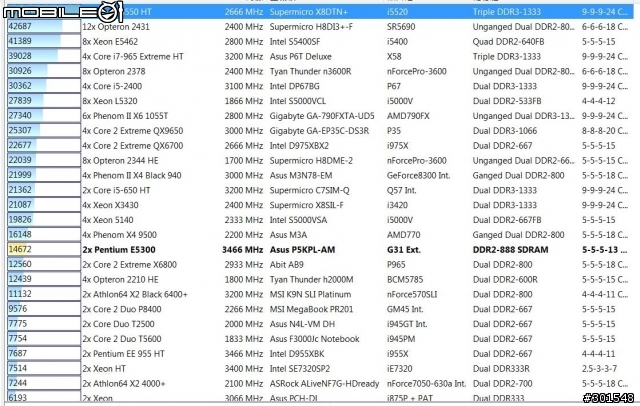Viewport: 640px width, 406px height.
Task: Choose the 2x Core i5-650 HT row
Action: point(320,190)
